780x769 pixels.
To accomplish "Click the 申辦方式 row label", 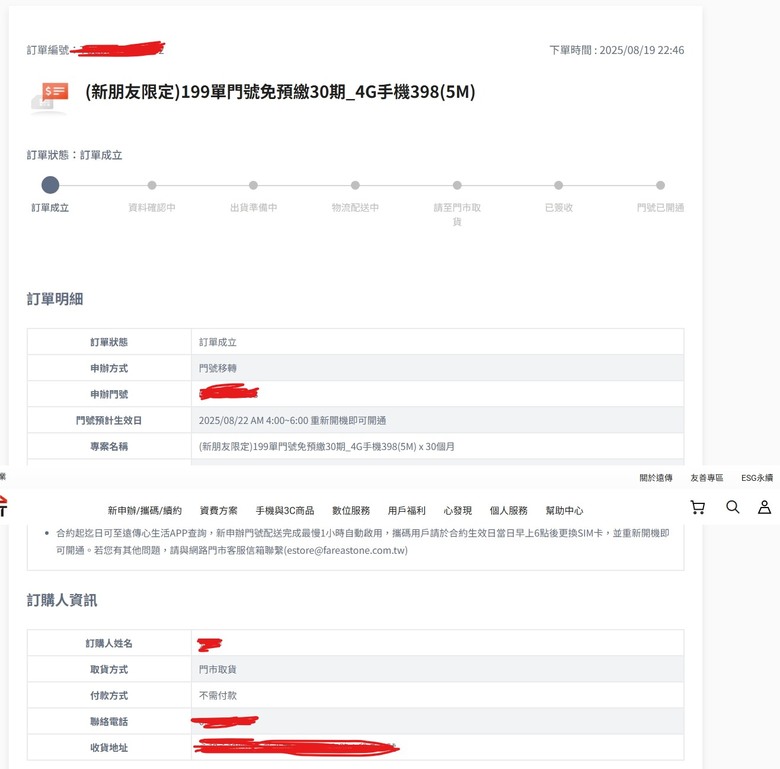I will click(x=109, y=368).
